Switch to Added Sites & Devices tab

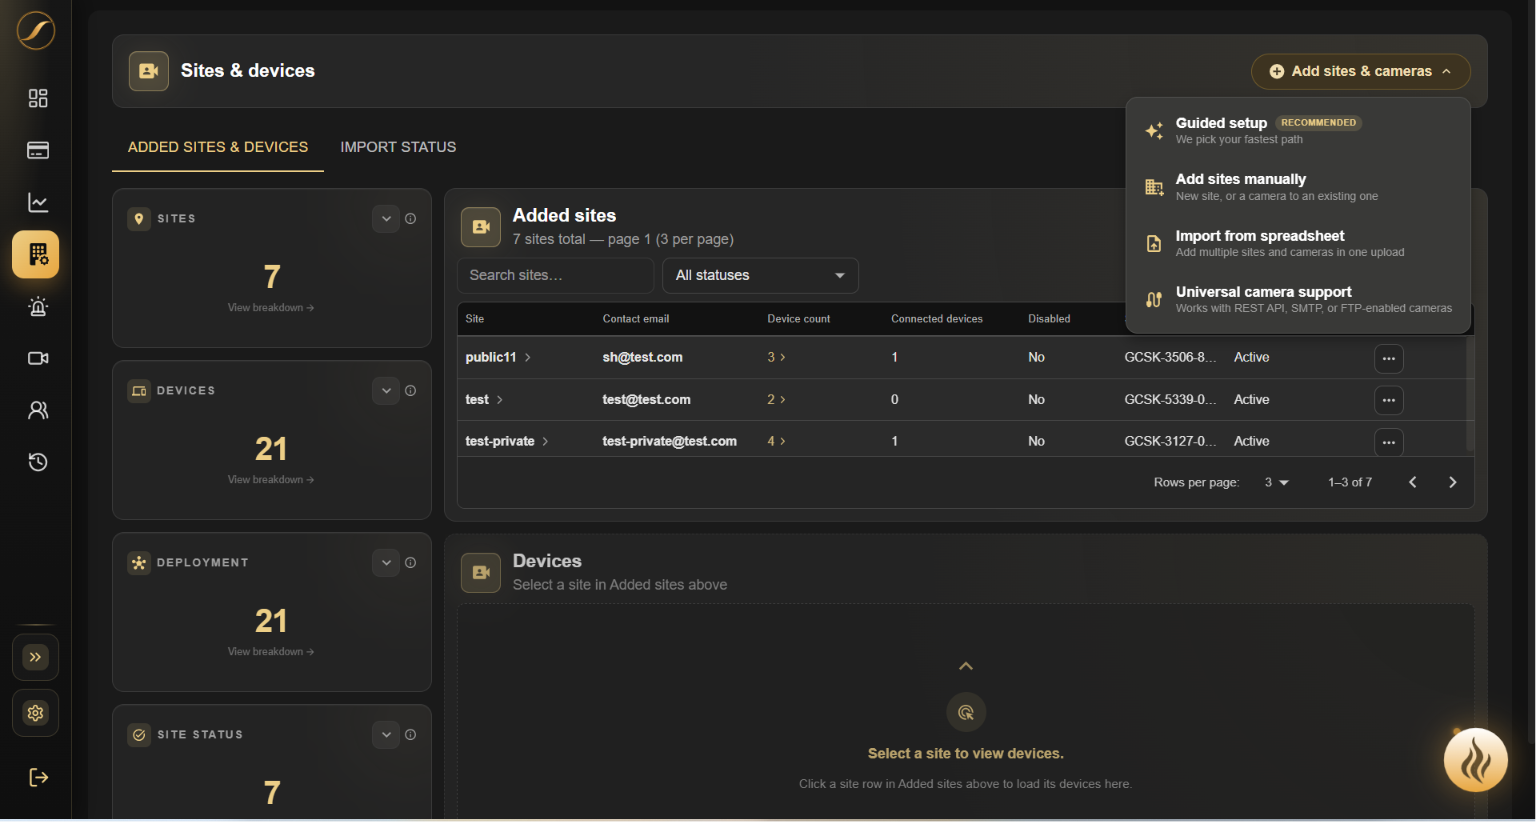218,147
